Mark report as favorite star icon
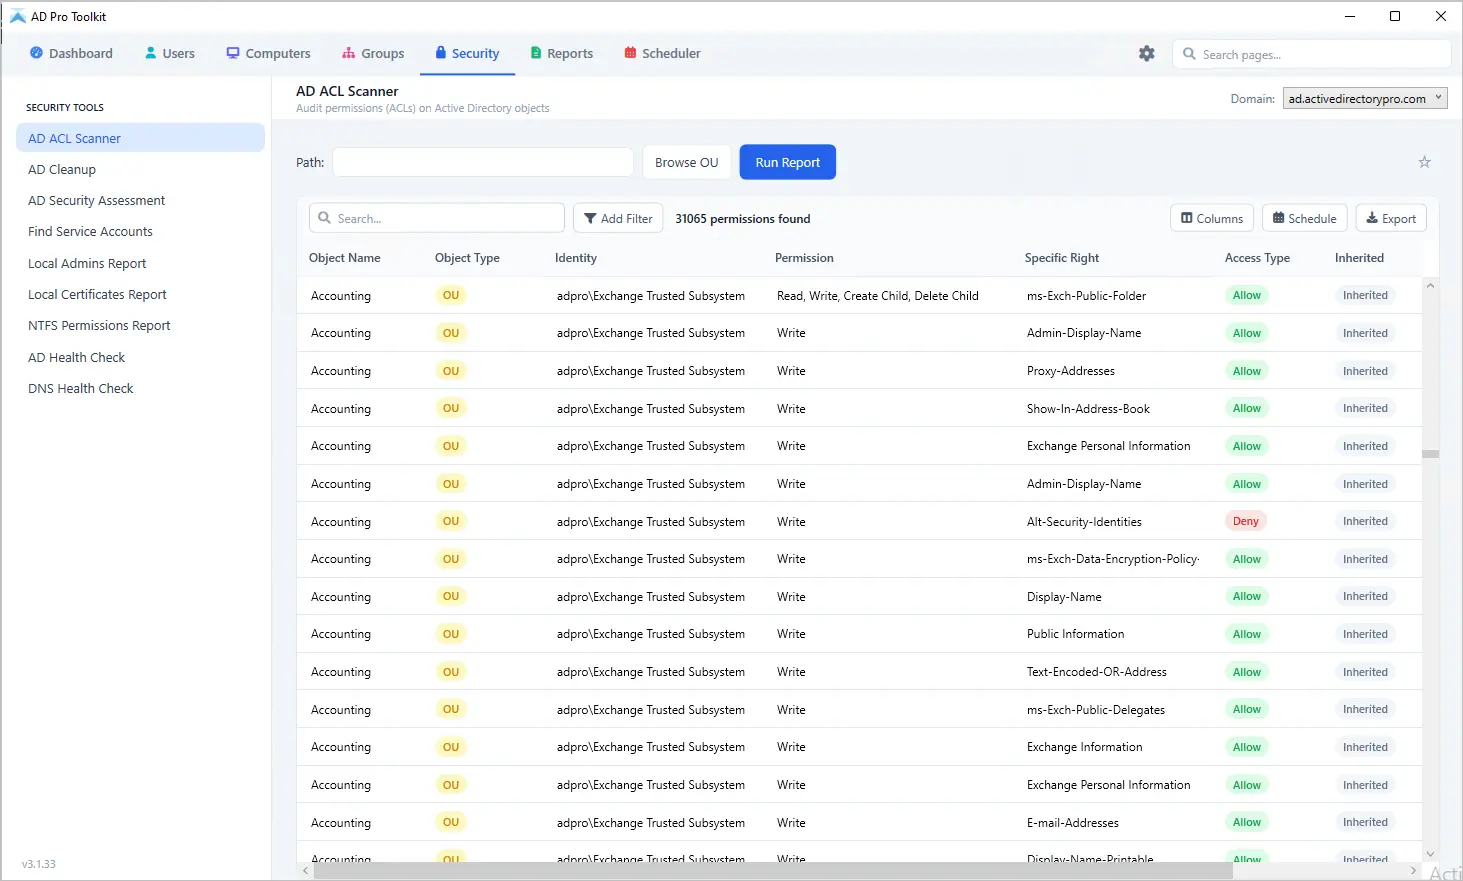The height and width of the screenshot is (881, 1463). [1425, 162]
